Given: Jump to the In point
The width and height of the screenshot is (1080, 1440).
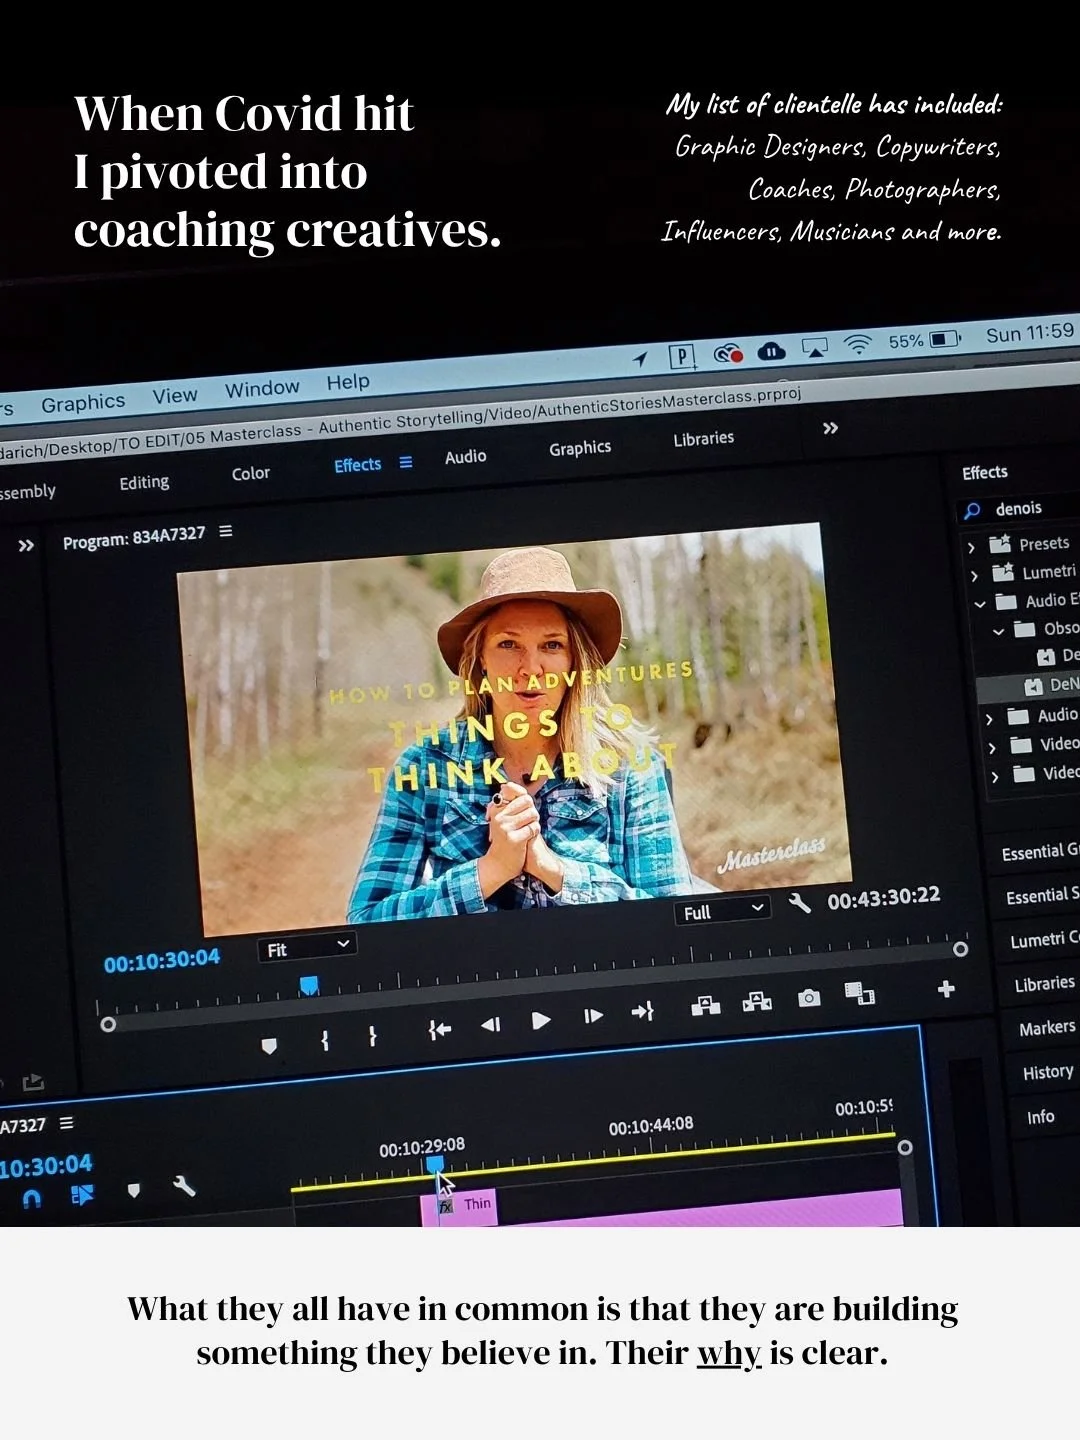Looking at the screenshot, I should pos(439,1029).
